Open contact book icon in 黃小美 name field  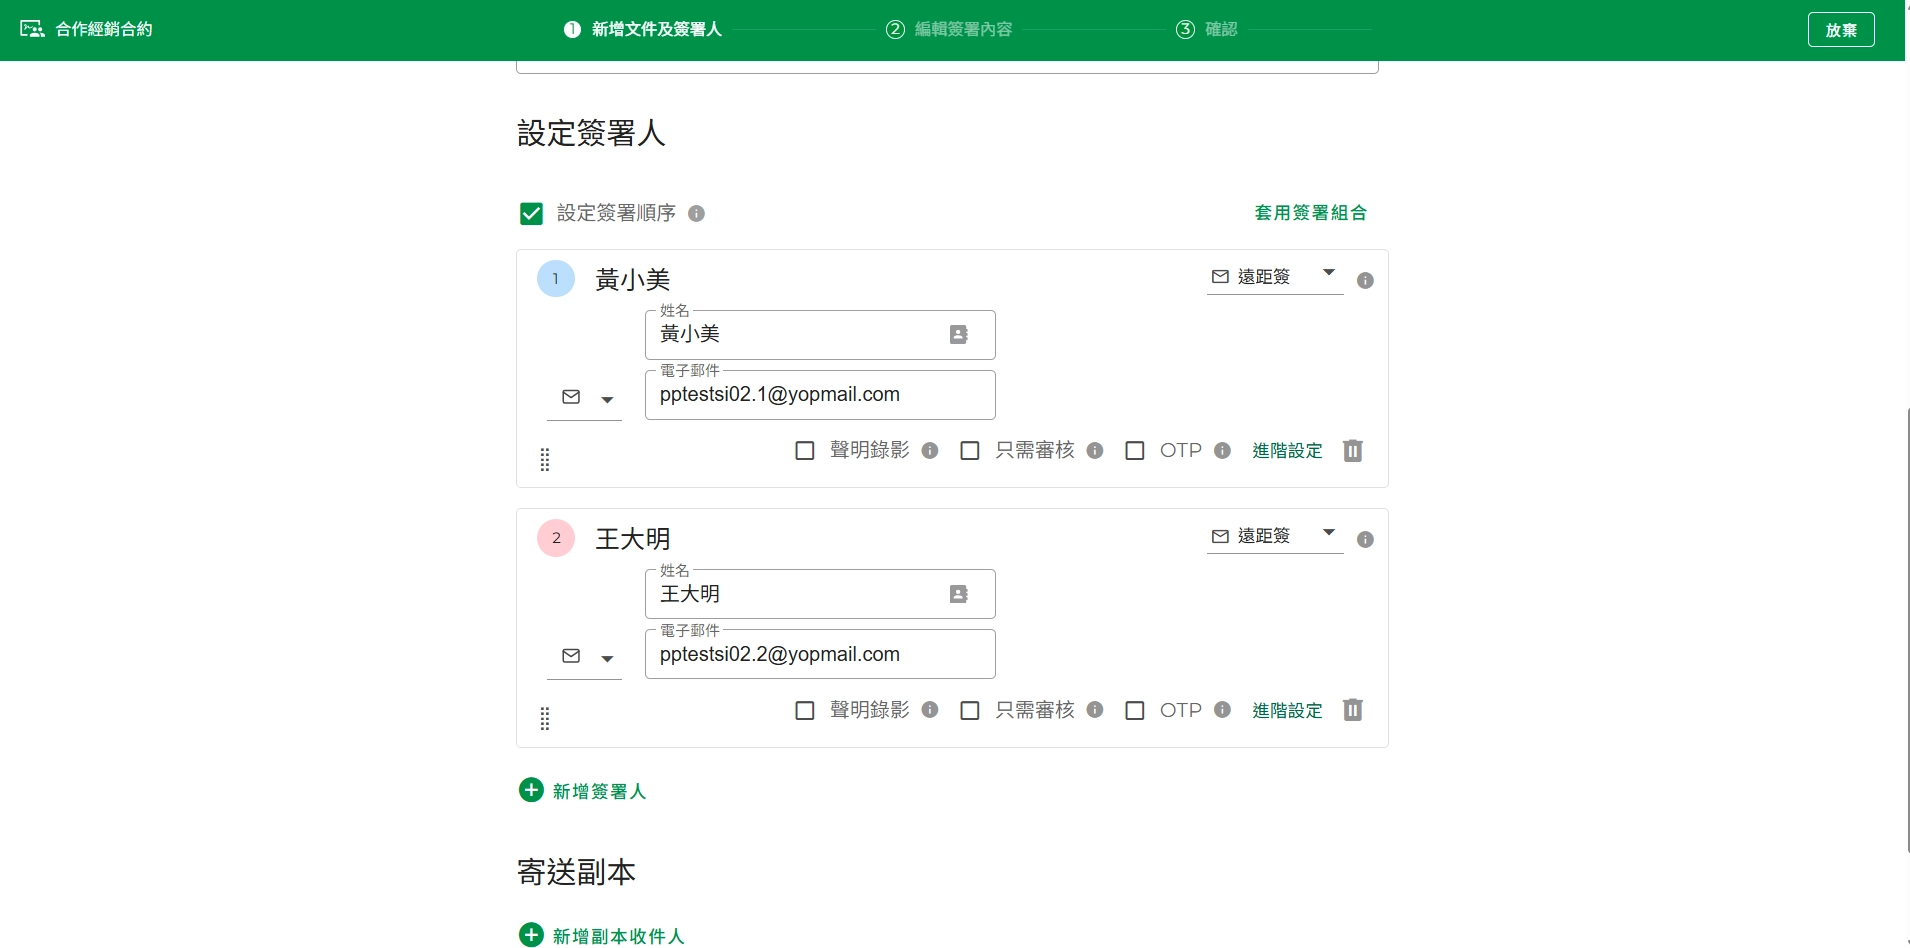958,335
